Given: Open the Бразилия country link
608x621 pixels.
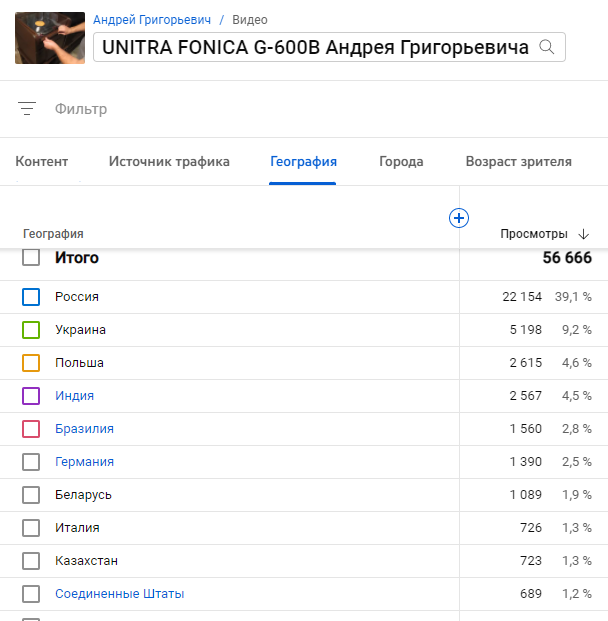Looking at the screenshot, I should tap(84, 429).
